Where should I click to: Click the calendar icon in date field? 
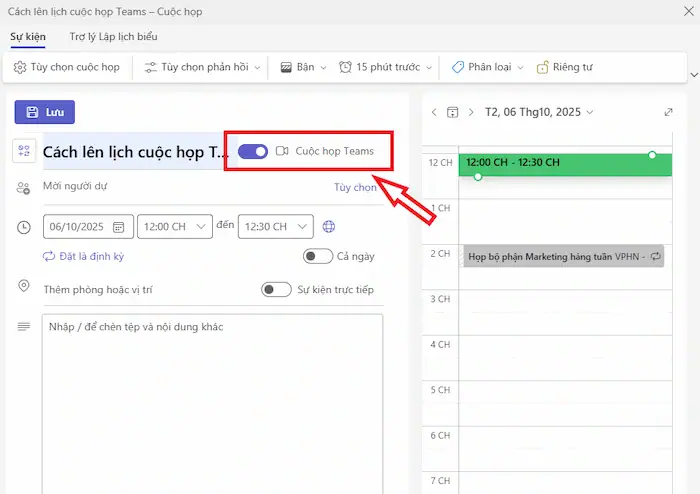click(x=119, y=227)
